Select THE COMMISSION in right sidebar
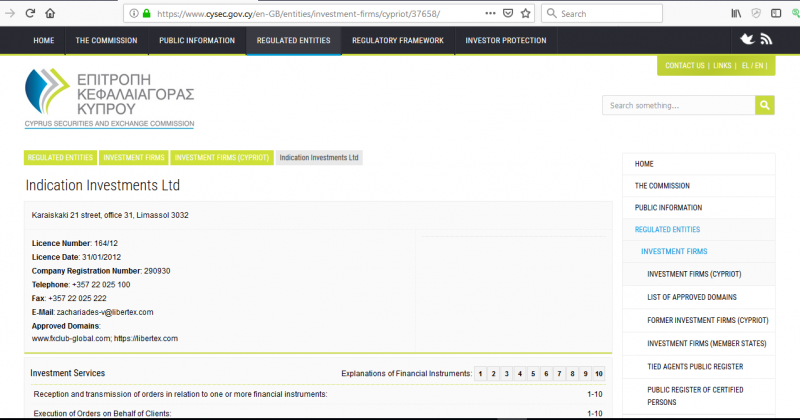 (x=698, y=186)
